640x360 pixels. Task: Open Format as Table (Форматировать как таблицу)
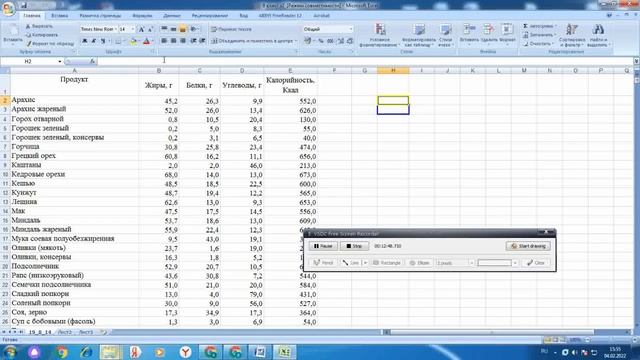pos(419,35)
